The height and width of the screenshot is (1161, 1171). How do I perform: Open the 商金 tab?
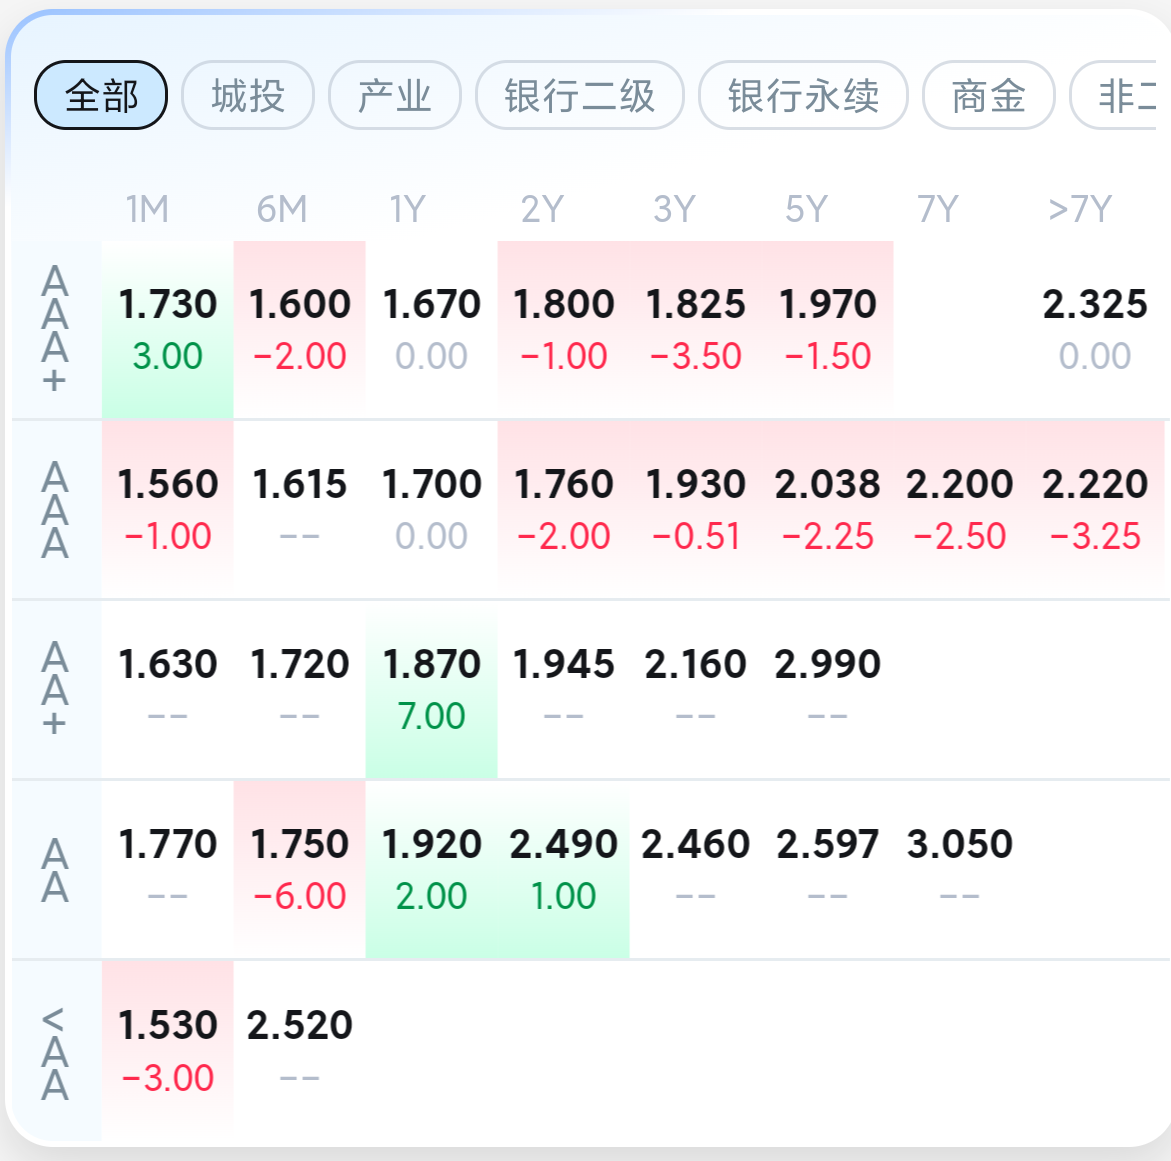tap(988, 96)
